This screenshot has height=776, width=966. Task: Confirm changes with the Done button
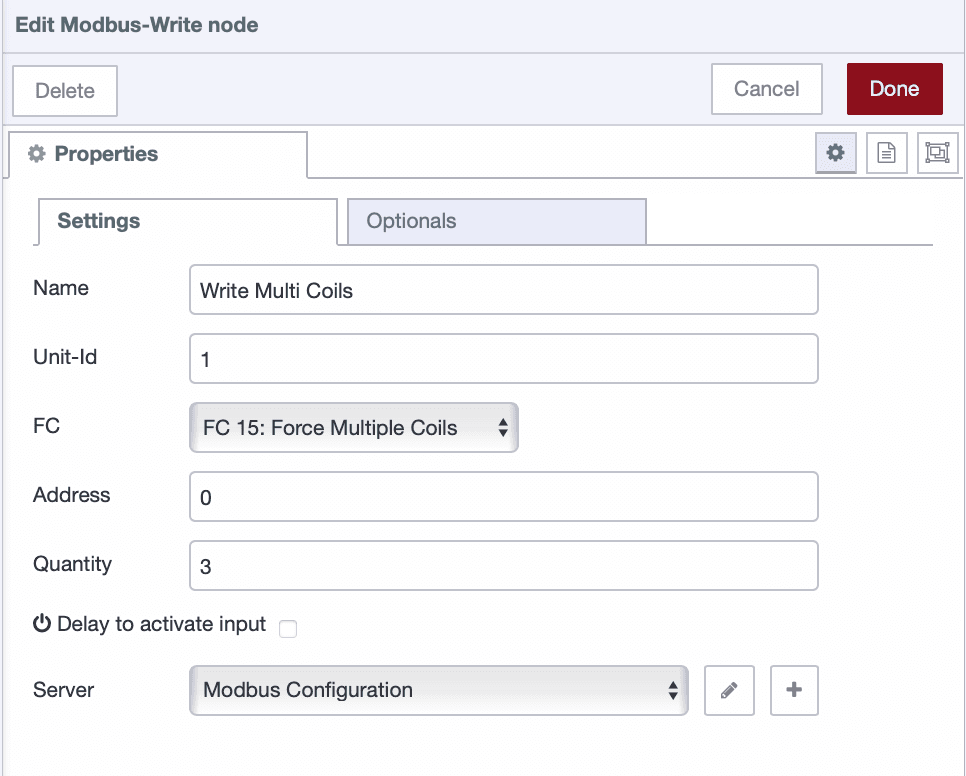pos(894,88)
